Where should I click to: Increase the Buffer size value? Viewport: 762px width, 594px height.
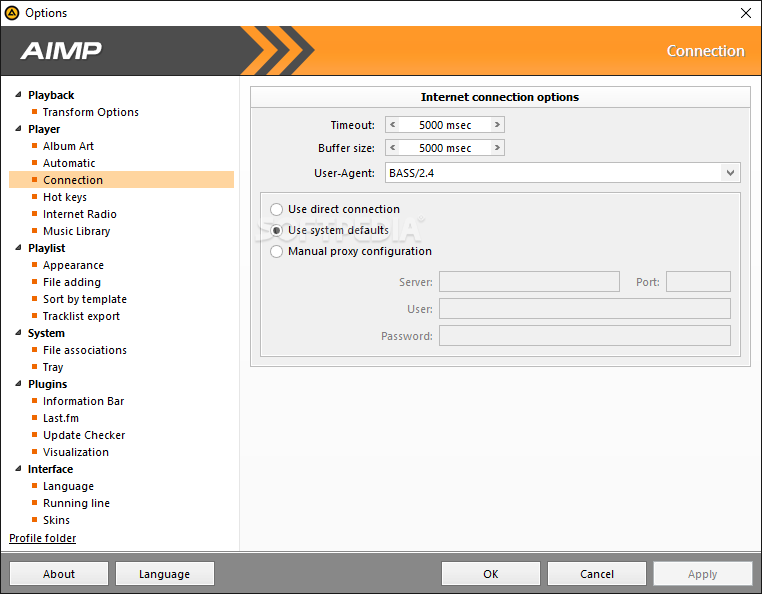[497, 147]
